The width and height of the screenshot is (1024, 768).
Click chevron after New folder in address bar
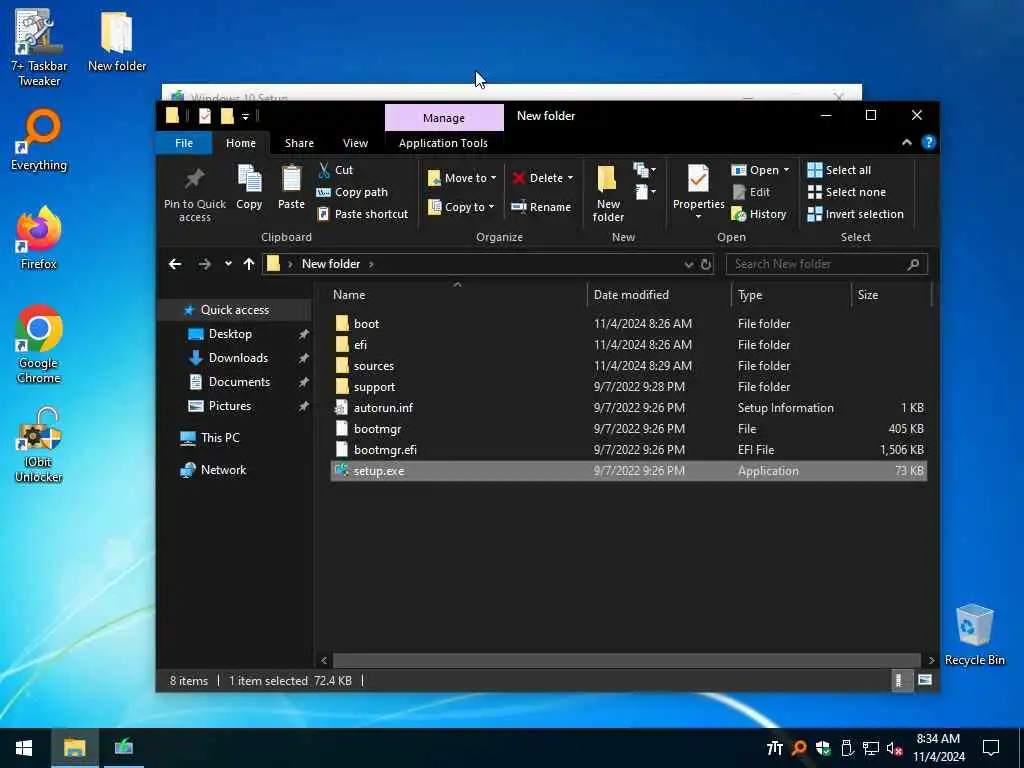click(x=371, y=264)
